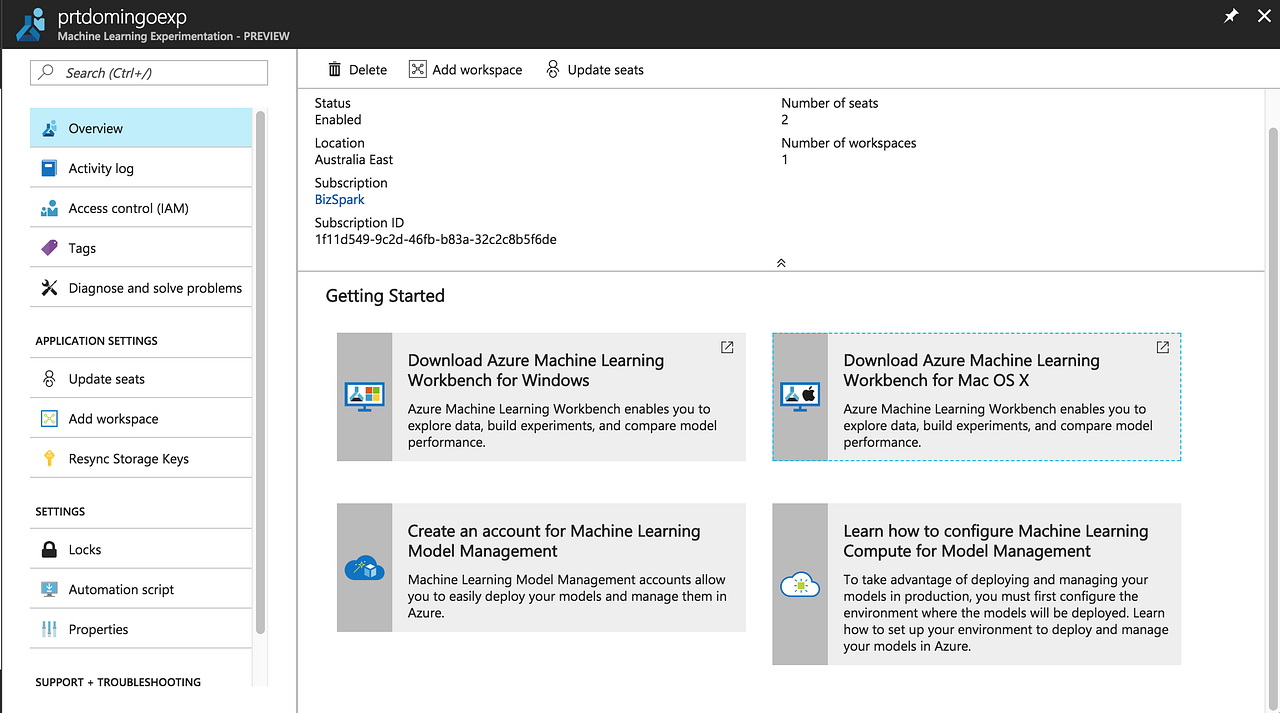Viewport: 1280px width, 713px height.
Task: Open Diagnose and solve problems tool
Action: (48, 287)
